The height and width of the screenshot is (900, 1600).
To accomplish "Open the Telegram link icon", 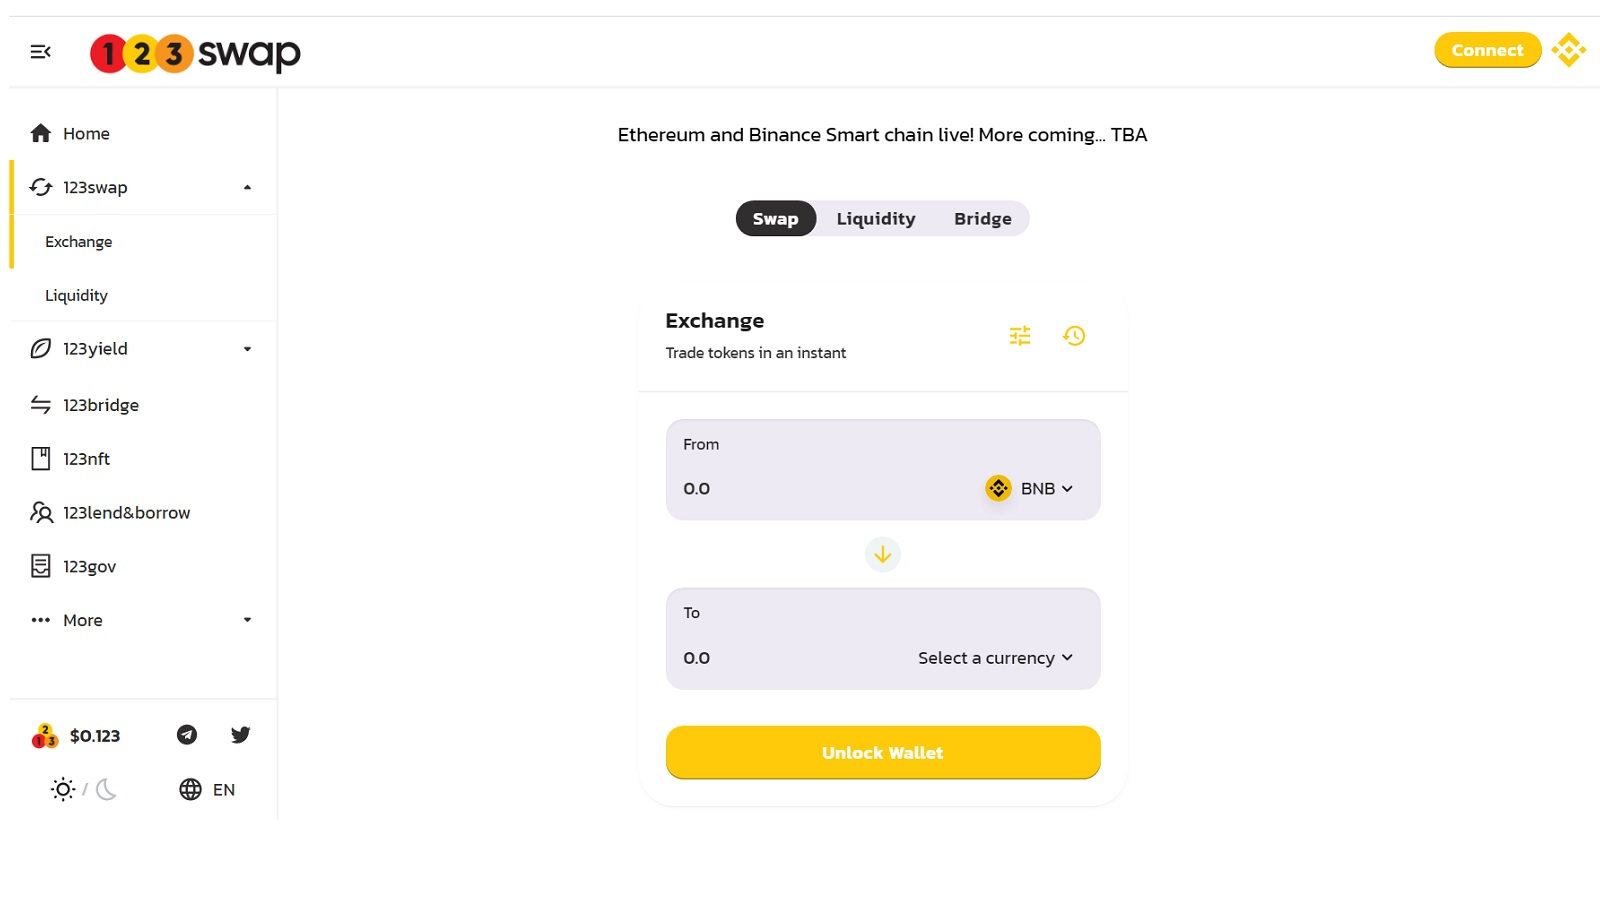I will [x=187, y=735].
